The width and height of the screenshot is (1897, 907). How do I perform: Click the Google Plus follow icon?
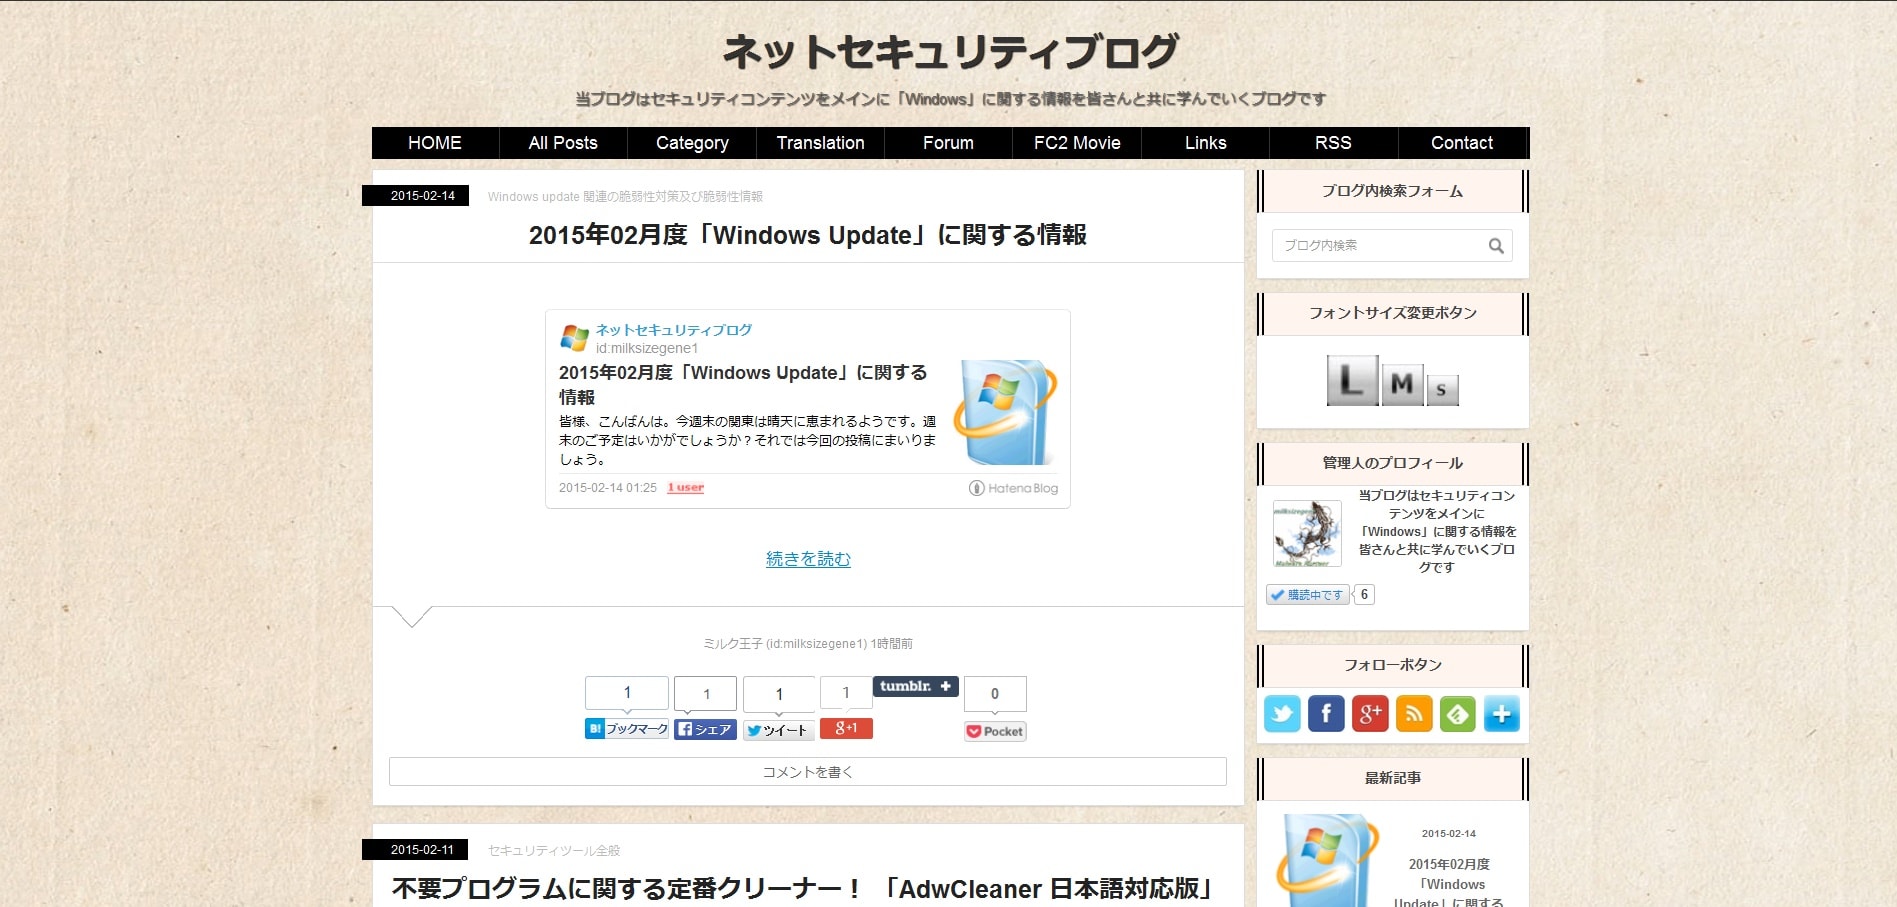point(1370,714)
